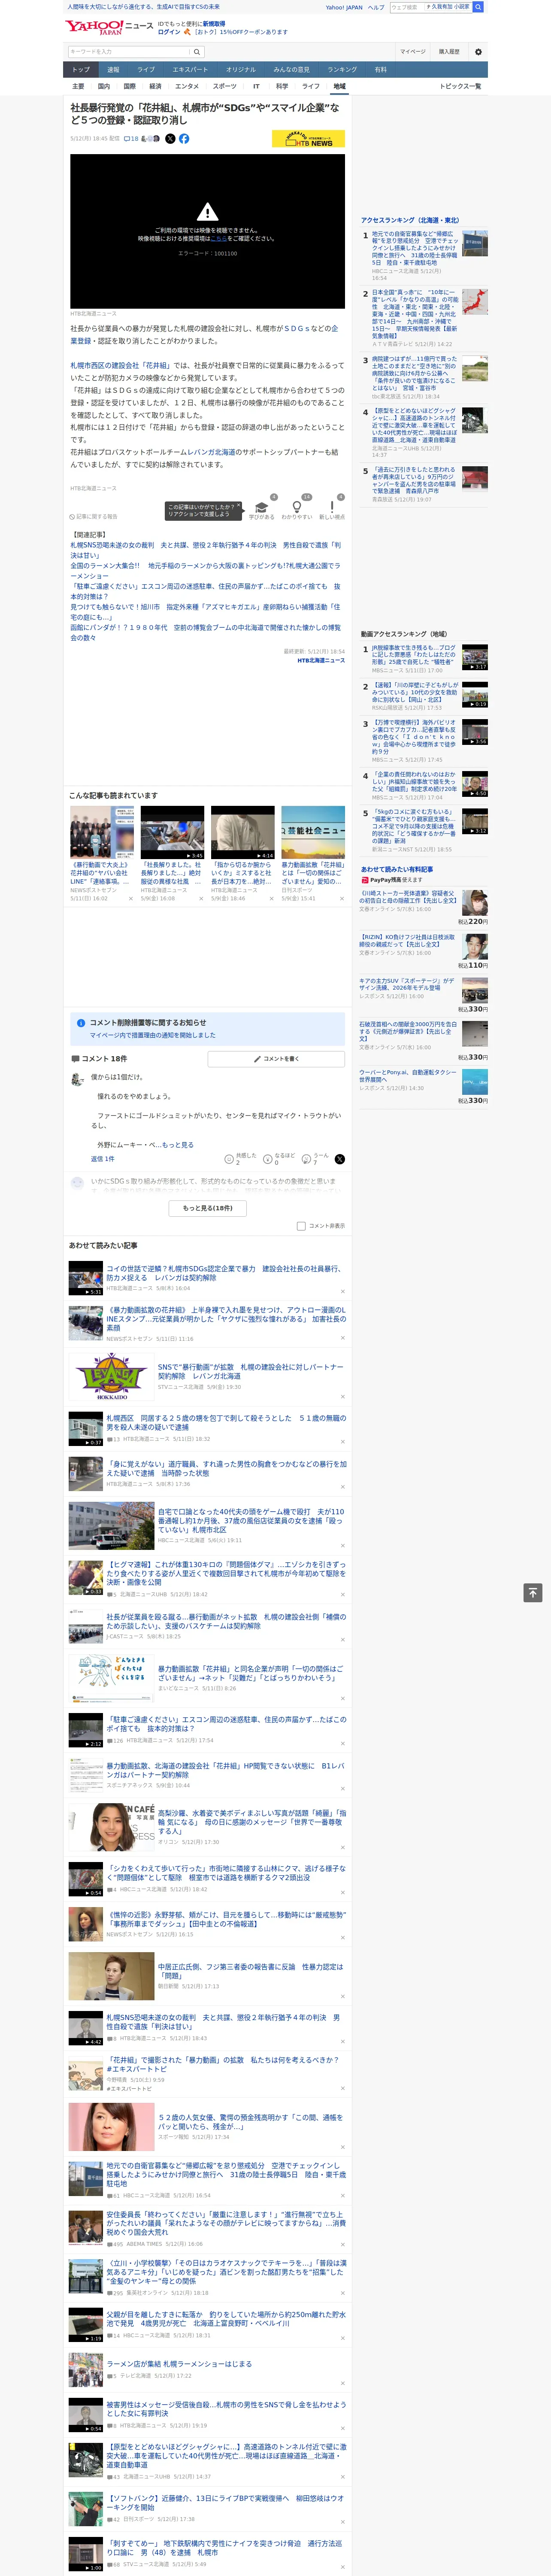Select the ランキング navigation tab
The height and width of the screenshot is (2576, 551).
[342, 70]
